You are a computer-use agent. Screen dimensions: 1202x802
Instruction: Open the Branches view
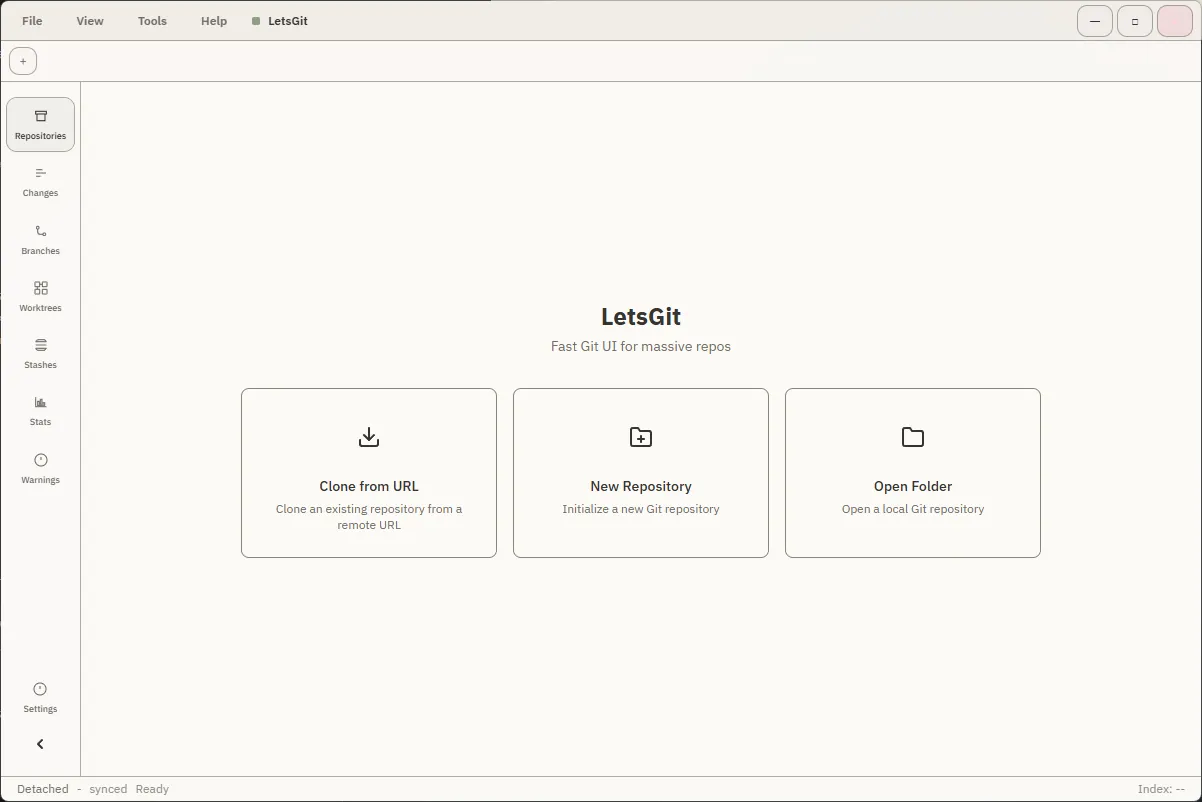(x=40, y=239)
